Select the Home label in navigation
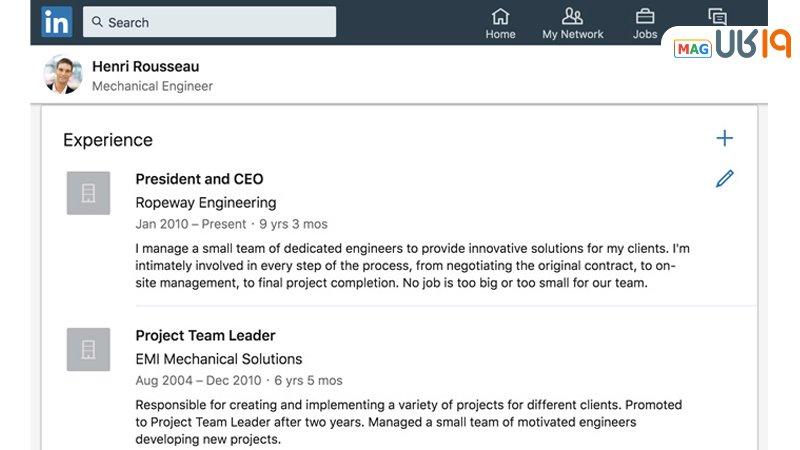This screenshot has width=800, height=450. (x=500, y=34)
